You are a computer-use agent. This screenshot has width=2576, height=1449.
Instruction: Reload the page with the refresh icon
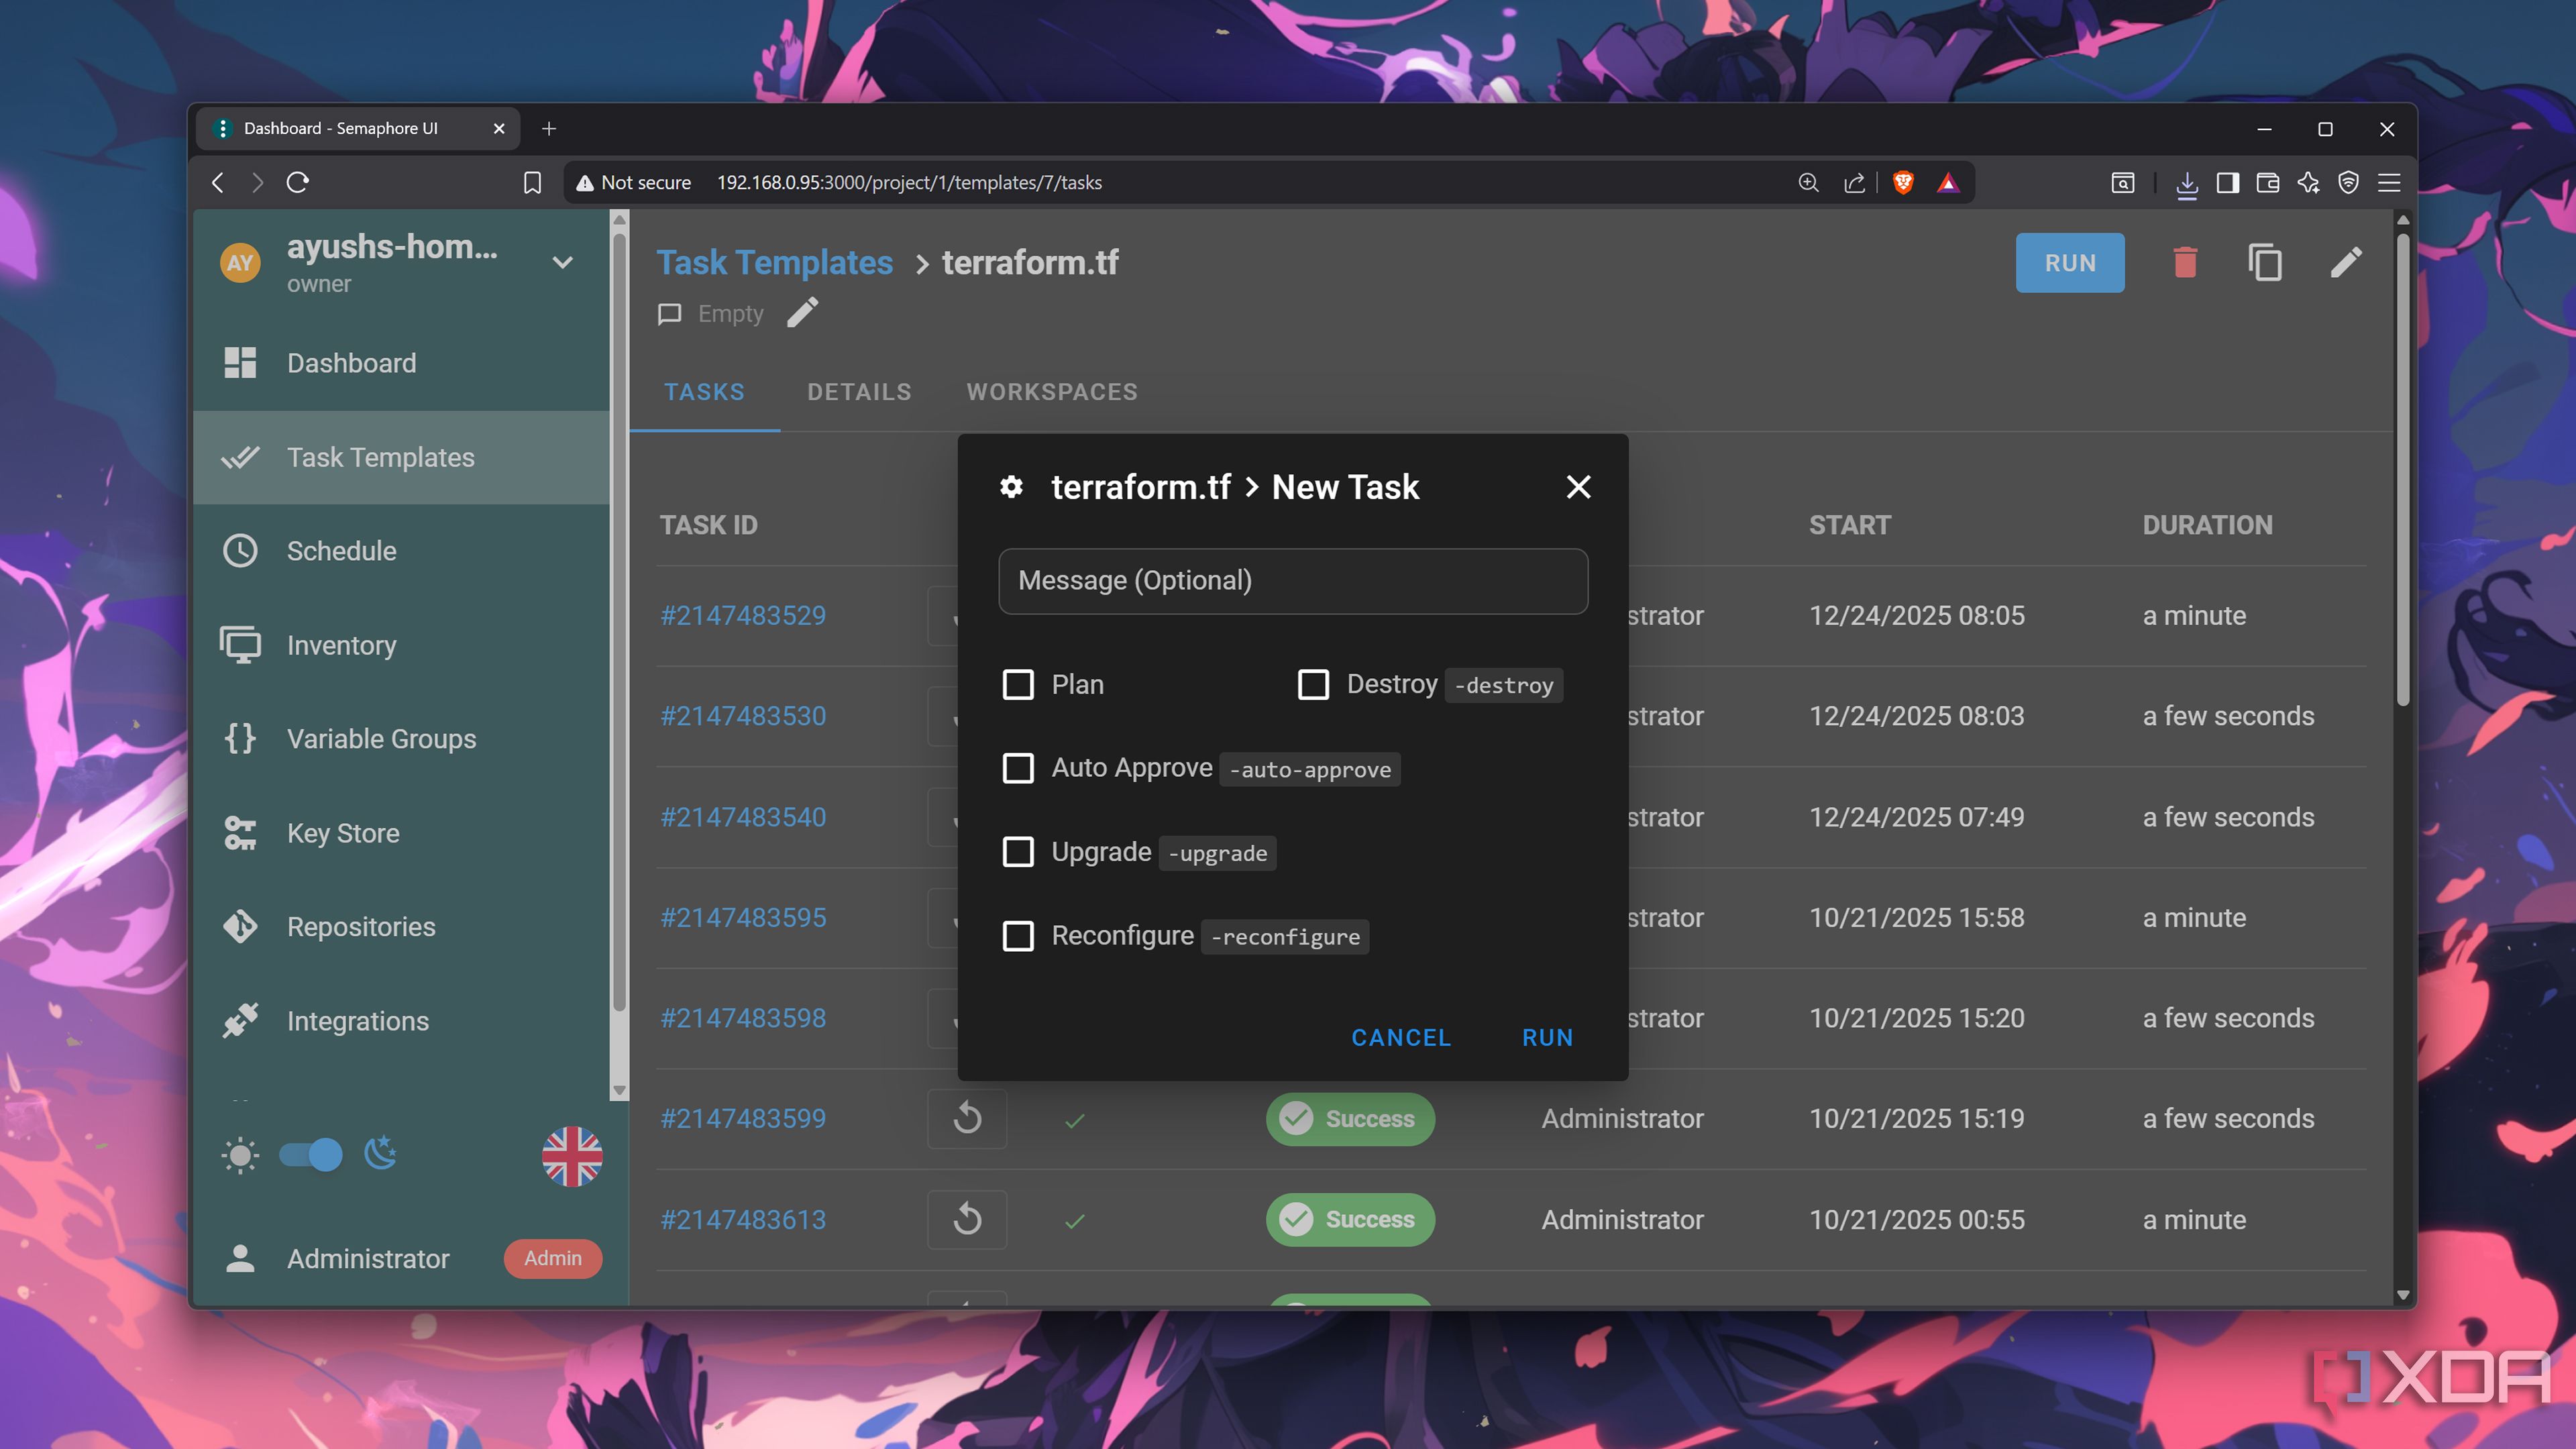(x=298, y=182)
